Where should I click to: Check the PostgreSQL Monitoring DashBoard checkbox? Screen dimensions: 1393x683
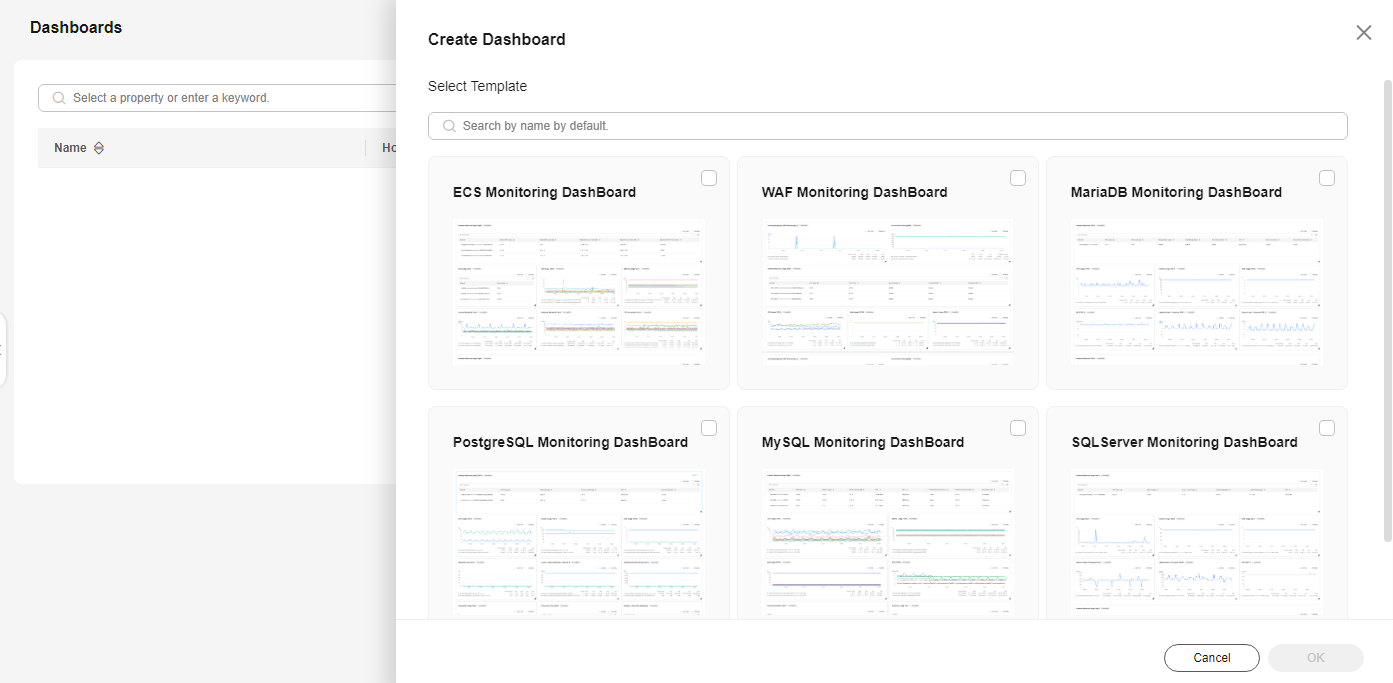(709, 428)
